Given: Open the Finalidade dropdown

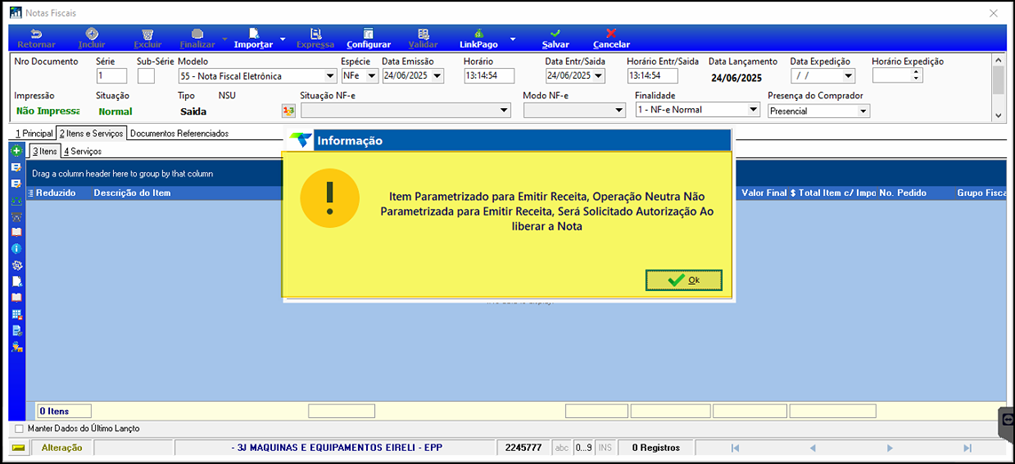Looking at the screenshot, I should click(753, 109).
